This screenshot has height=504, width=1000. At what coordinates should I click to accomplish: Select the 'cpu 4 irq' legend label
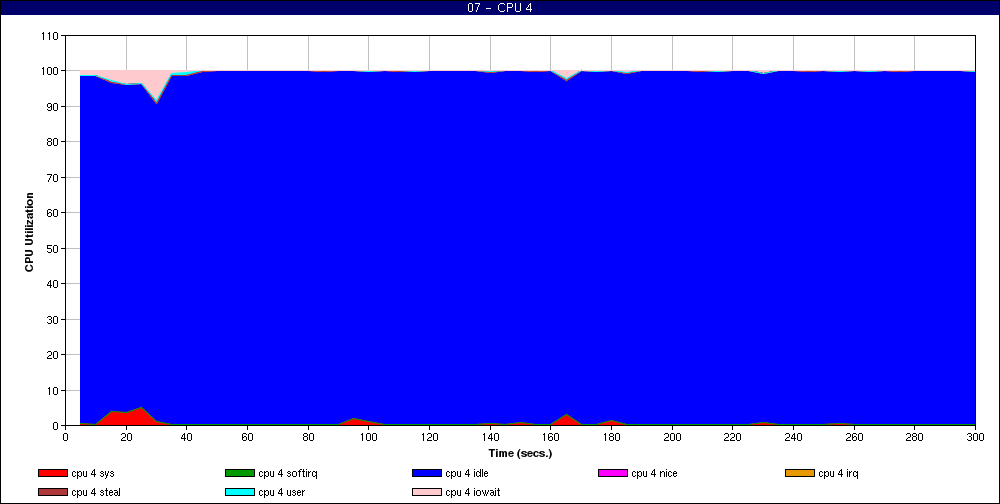pyautogui.click(x=838, y=473)
